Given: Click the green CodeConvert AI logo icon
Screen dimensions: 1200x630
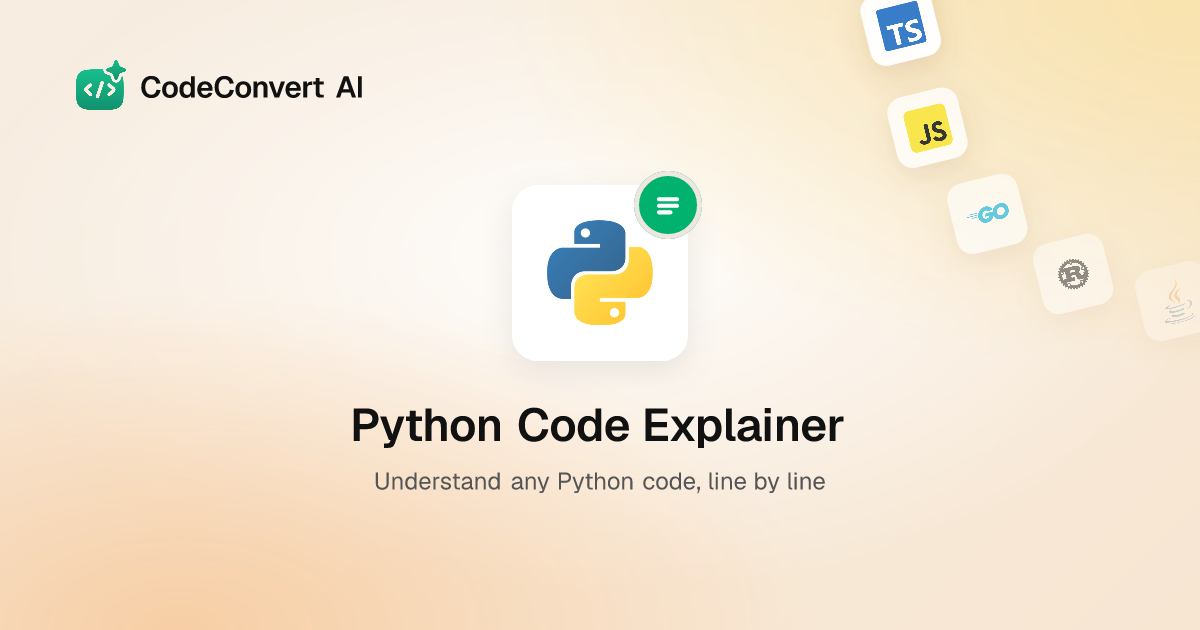Looking at the screenshot, I should click(x=100, y=87).
